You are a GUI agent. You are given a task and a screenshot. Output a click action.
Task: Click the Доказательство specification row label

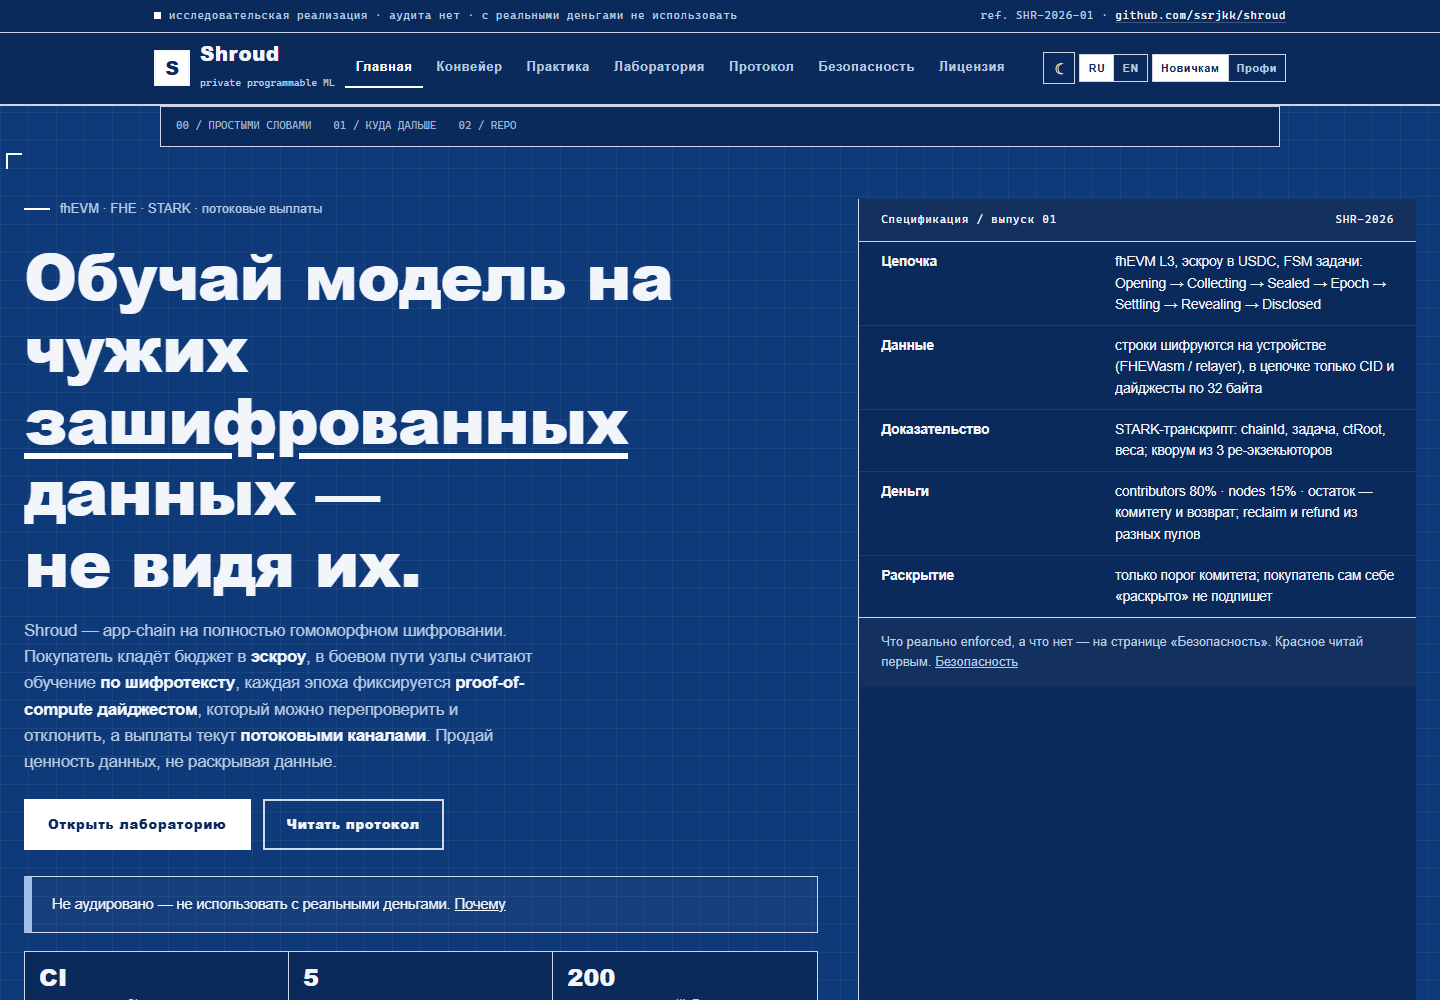(x=935, y=429)
